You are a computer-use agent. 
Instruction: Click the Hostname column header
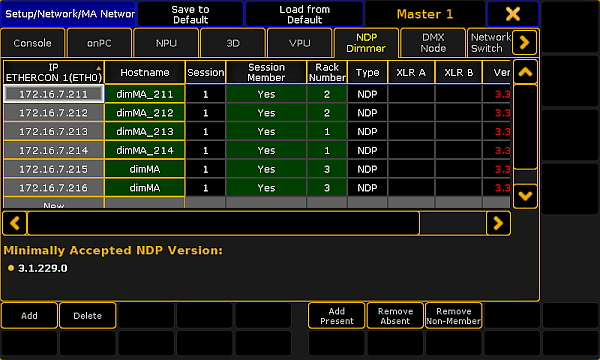click(145, 72)
